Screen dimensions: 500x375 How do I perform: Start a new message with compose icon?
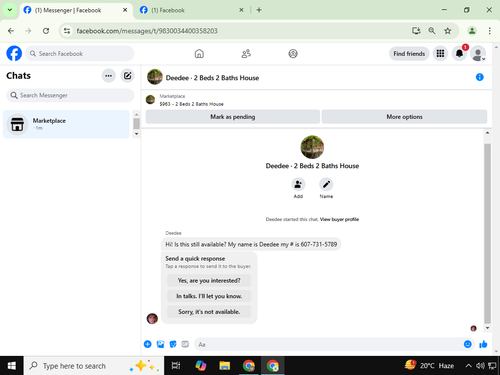[127, 76]
